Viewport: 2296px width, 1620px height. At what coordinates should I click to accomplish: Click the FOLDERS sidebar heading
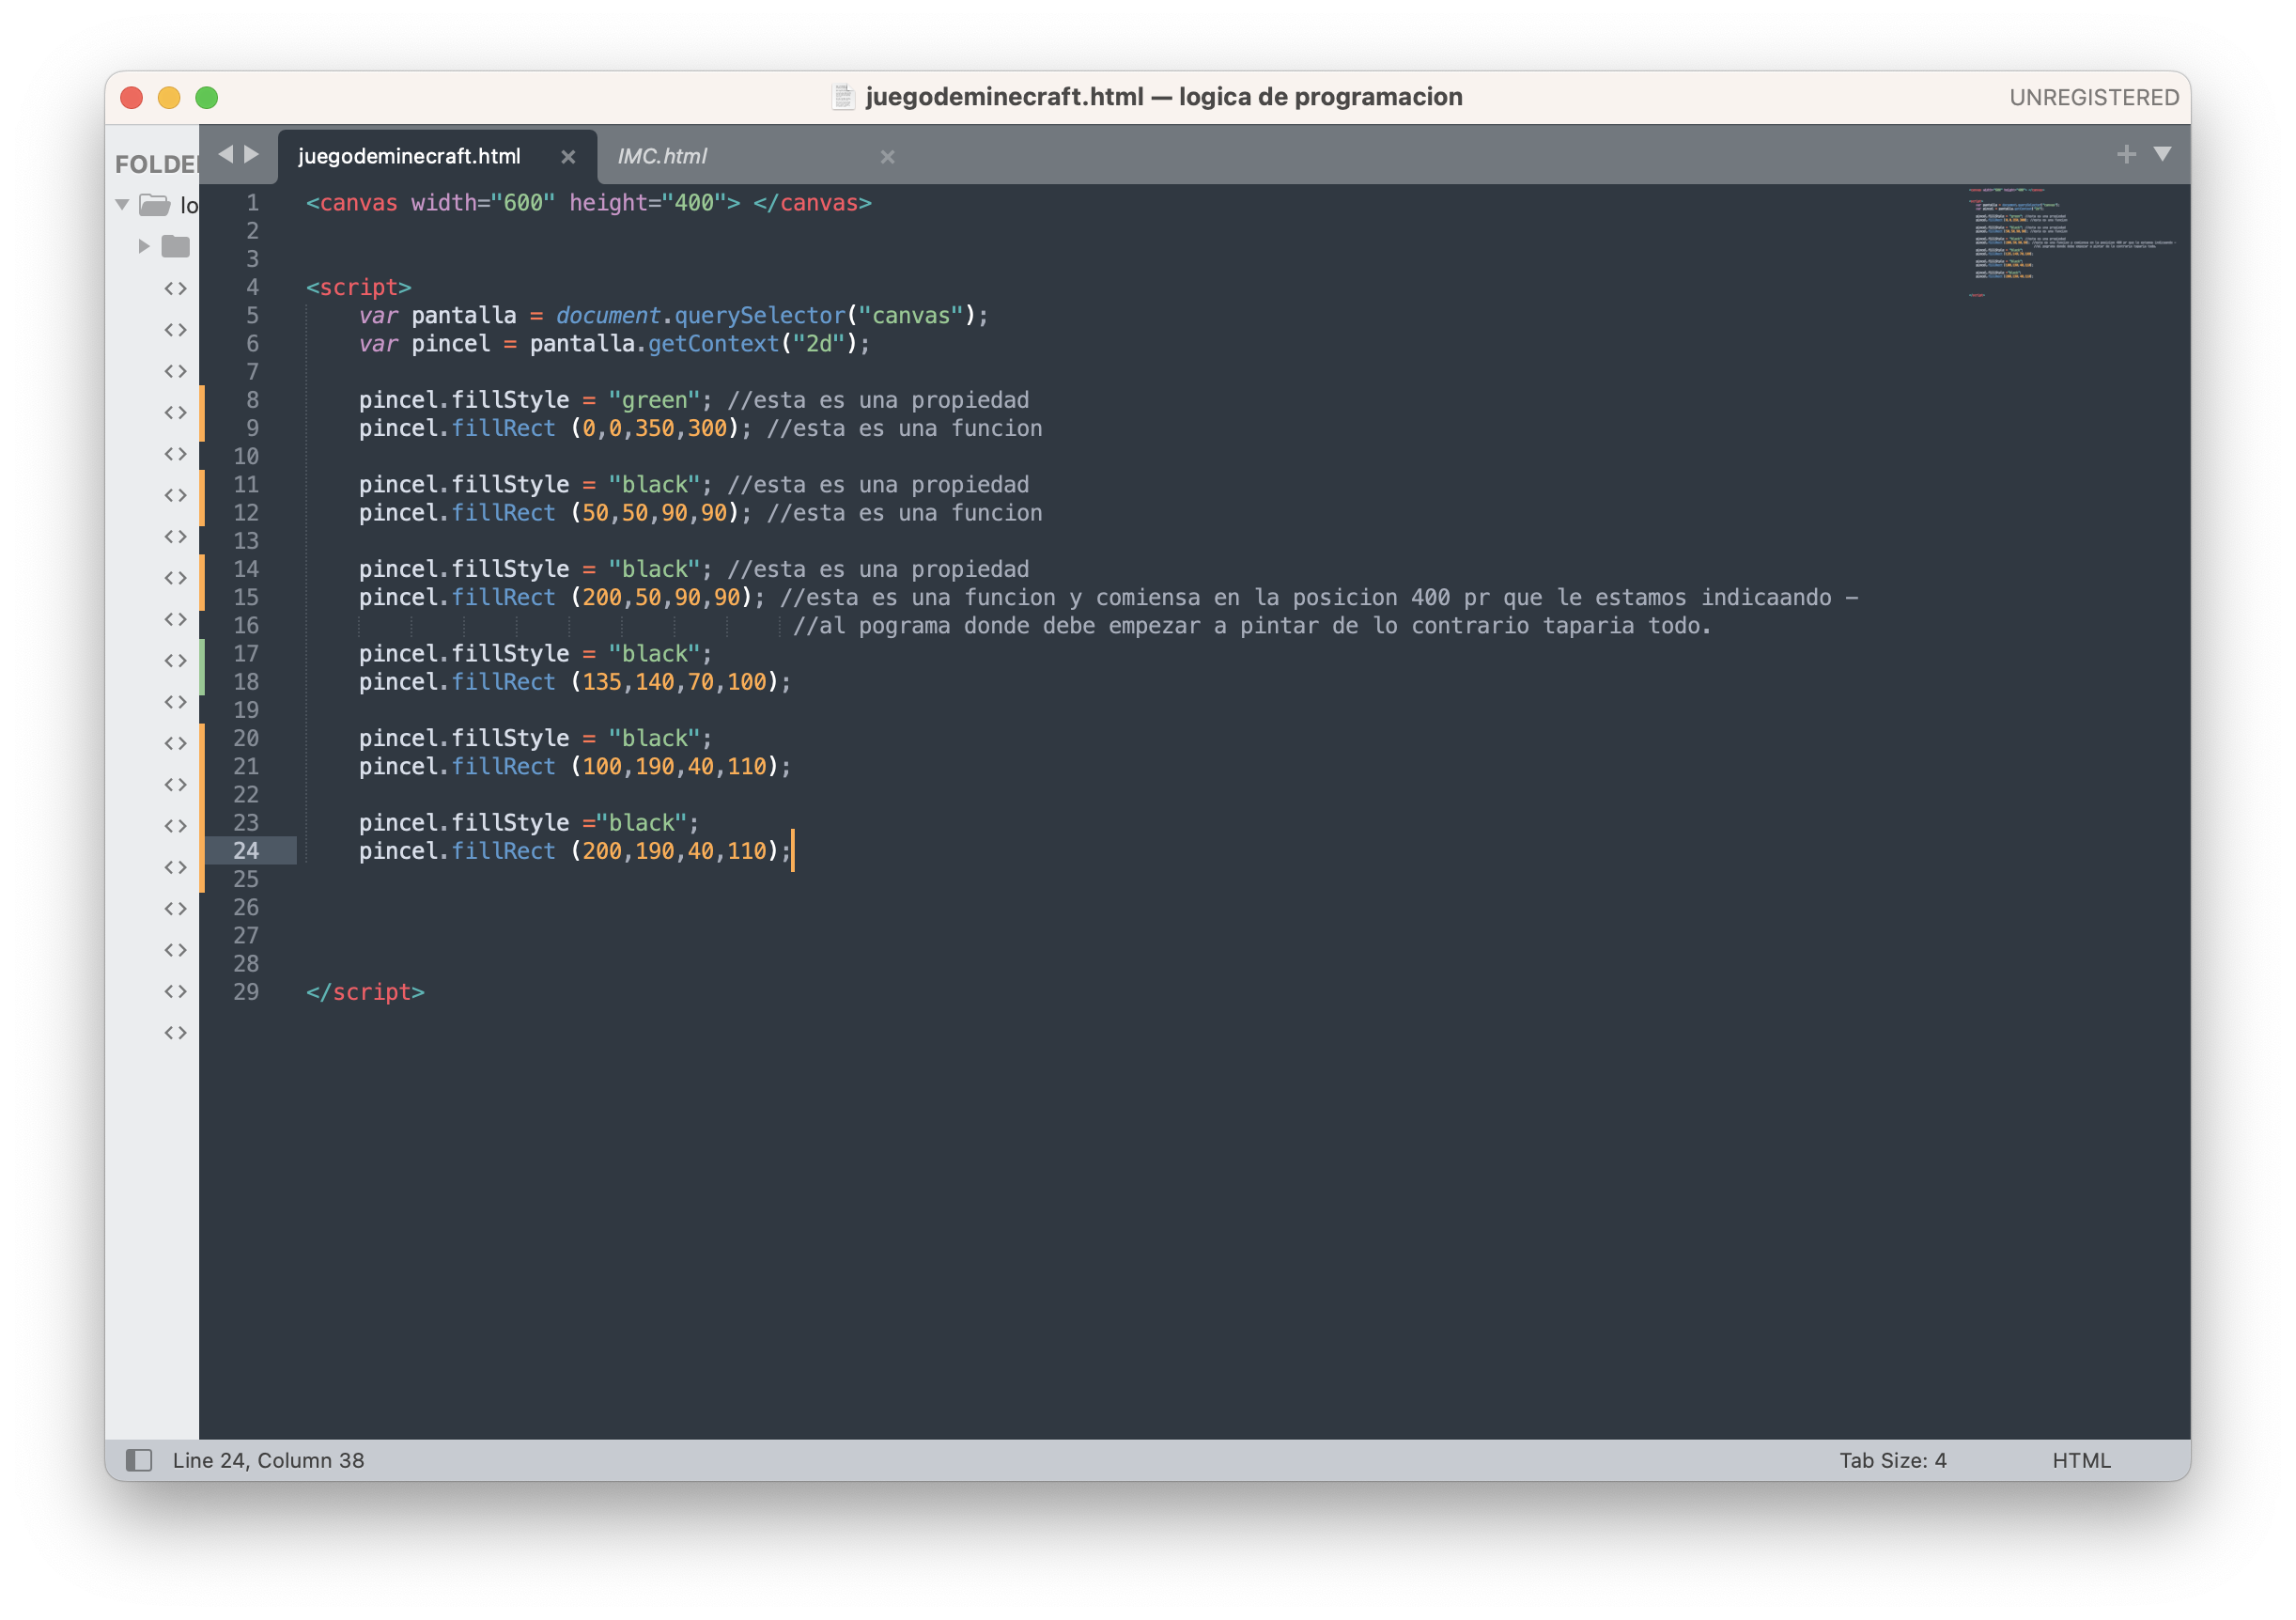[x=157, y=164]
